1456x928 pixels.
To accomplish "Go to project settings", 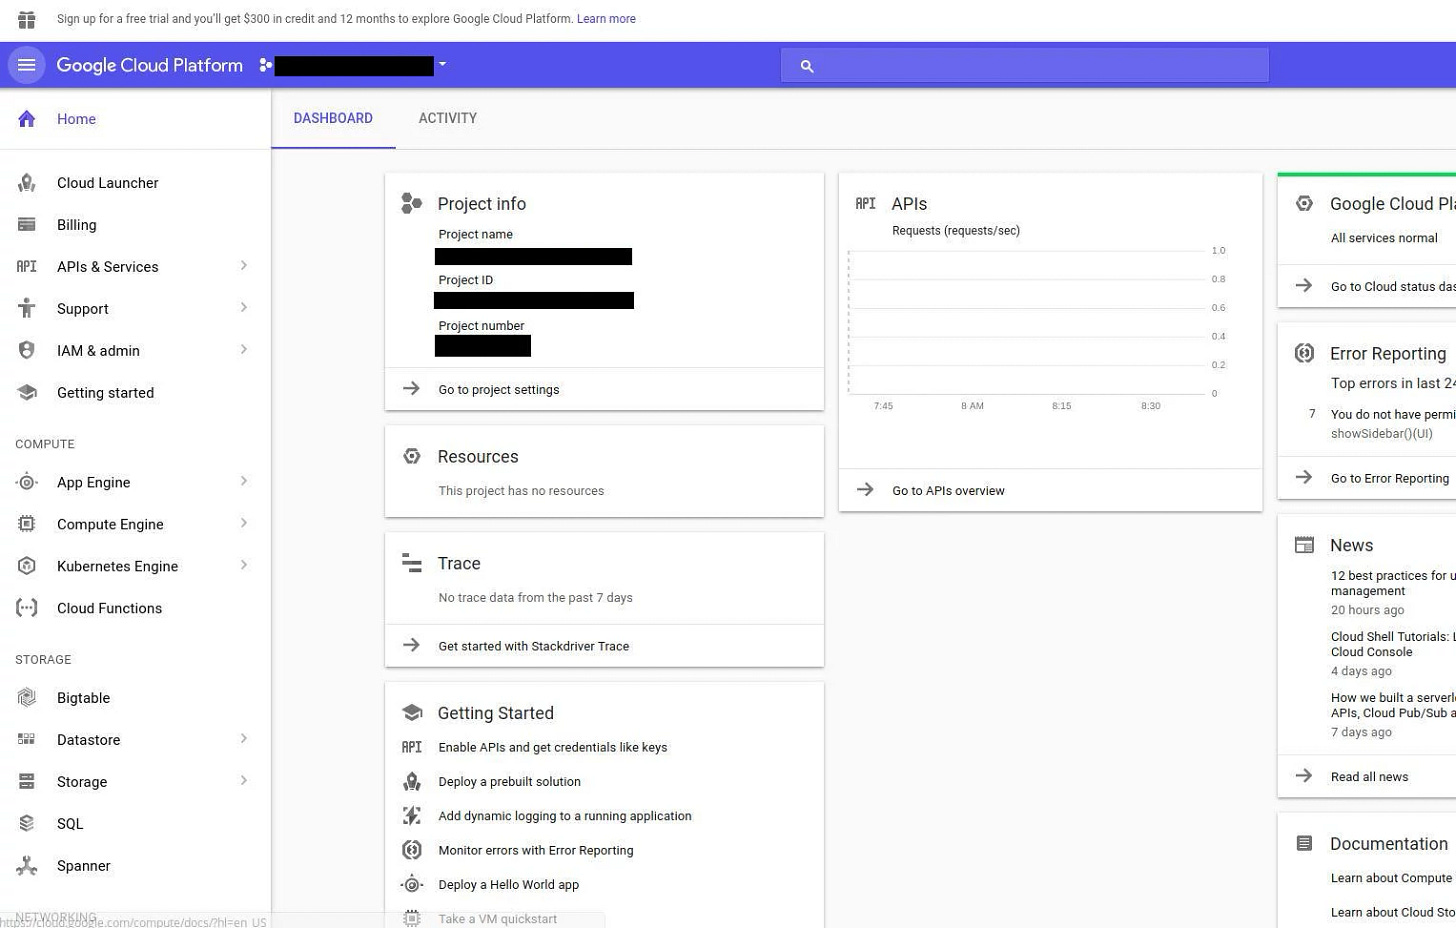I will click(x=498, y=389).
